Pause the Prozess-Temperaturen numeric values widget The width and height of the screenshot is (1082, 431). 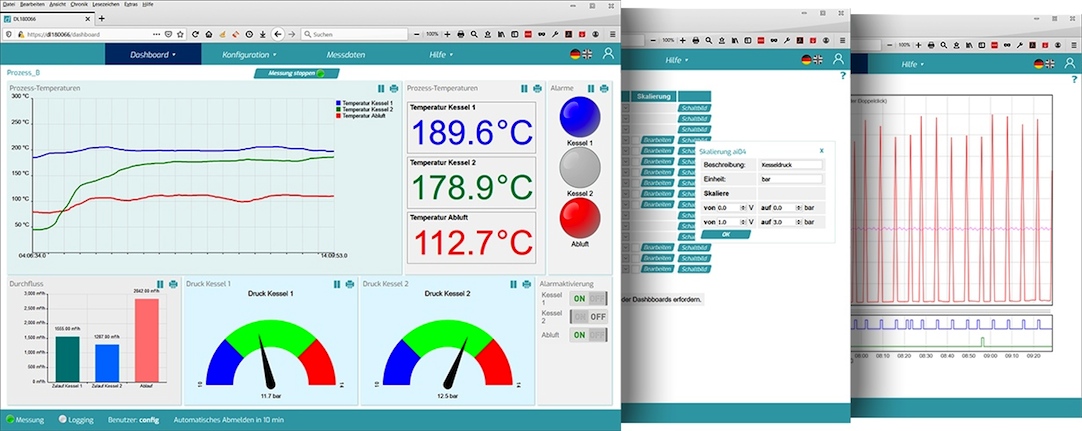pyautogui.click(x=524, y=88)
